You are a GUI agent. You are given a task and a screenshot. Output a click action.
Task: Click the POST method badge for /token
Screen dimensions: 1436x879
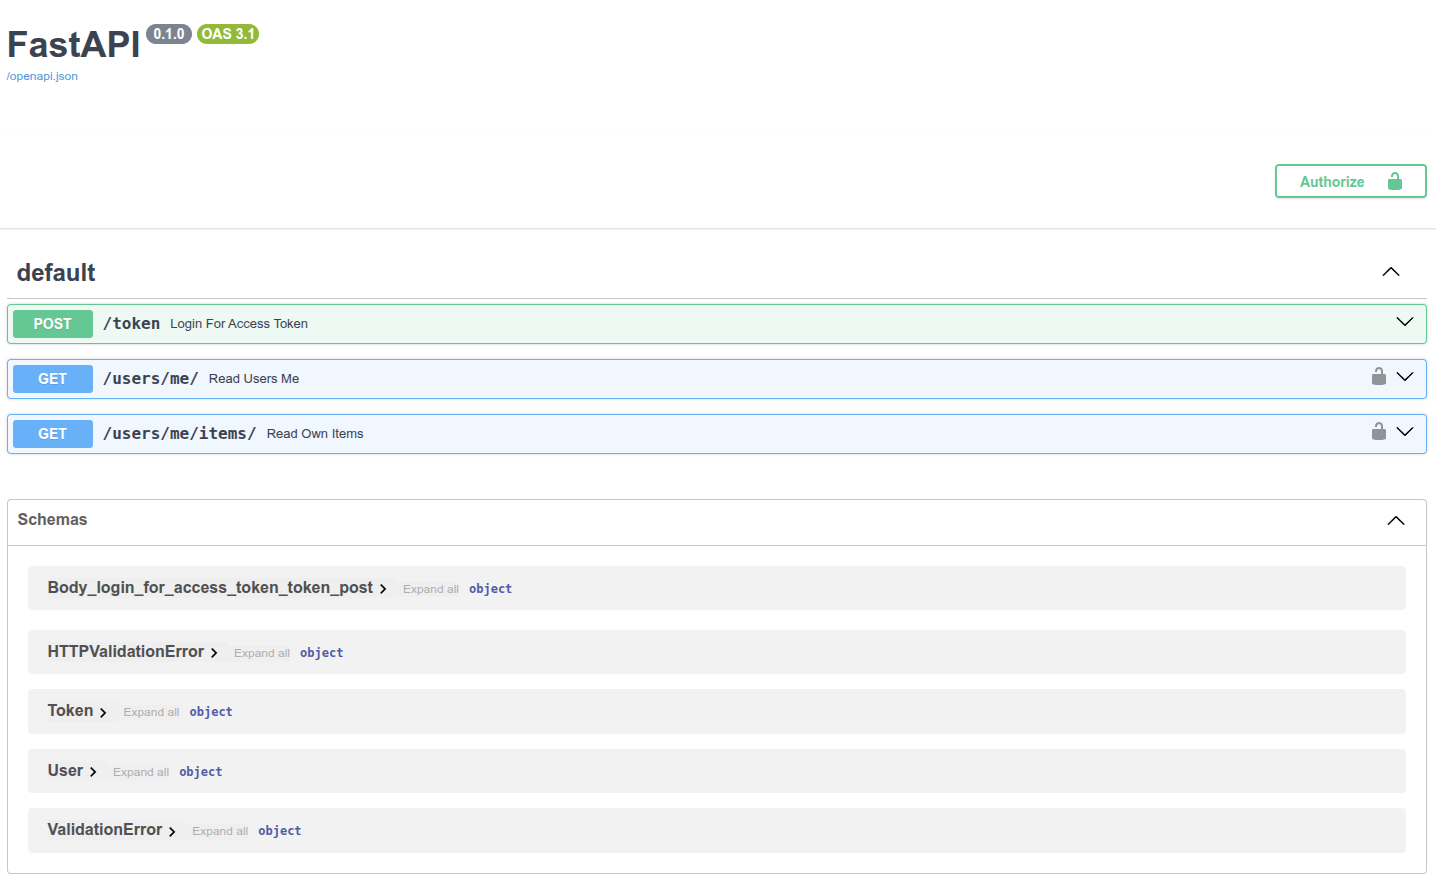[53, 324]
